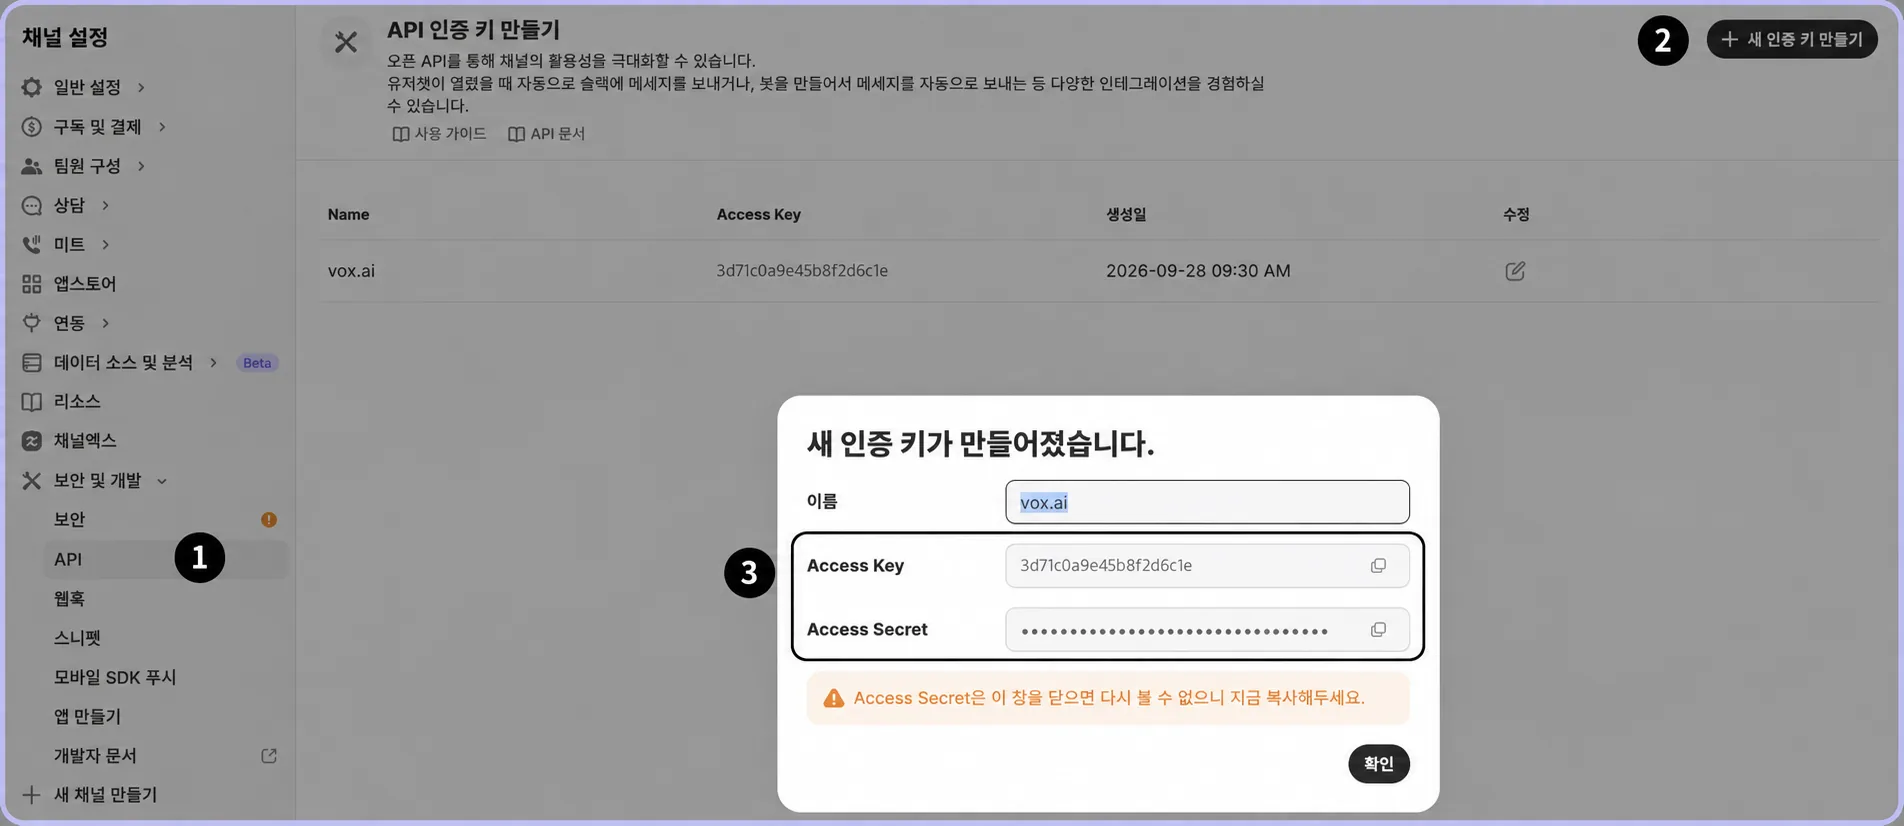Image resolution: width=1904 pixels, height=826 pixels.
Task: Click the edit pencil icon in vox.ai row
Action: (x=1515, y=271)
